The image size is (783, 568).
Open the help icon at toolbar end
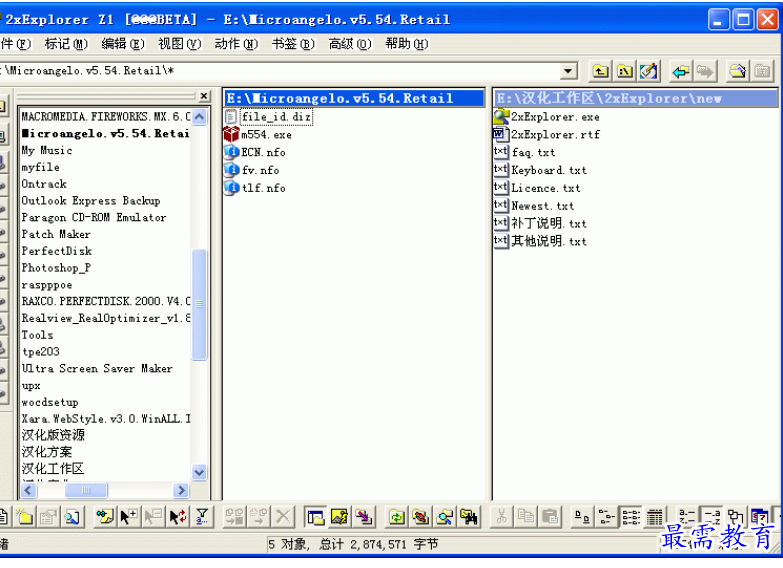(760, 517)
